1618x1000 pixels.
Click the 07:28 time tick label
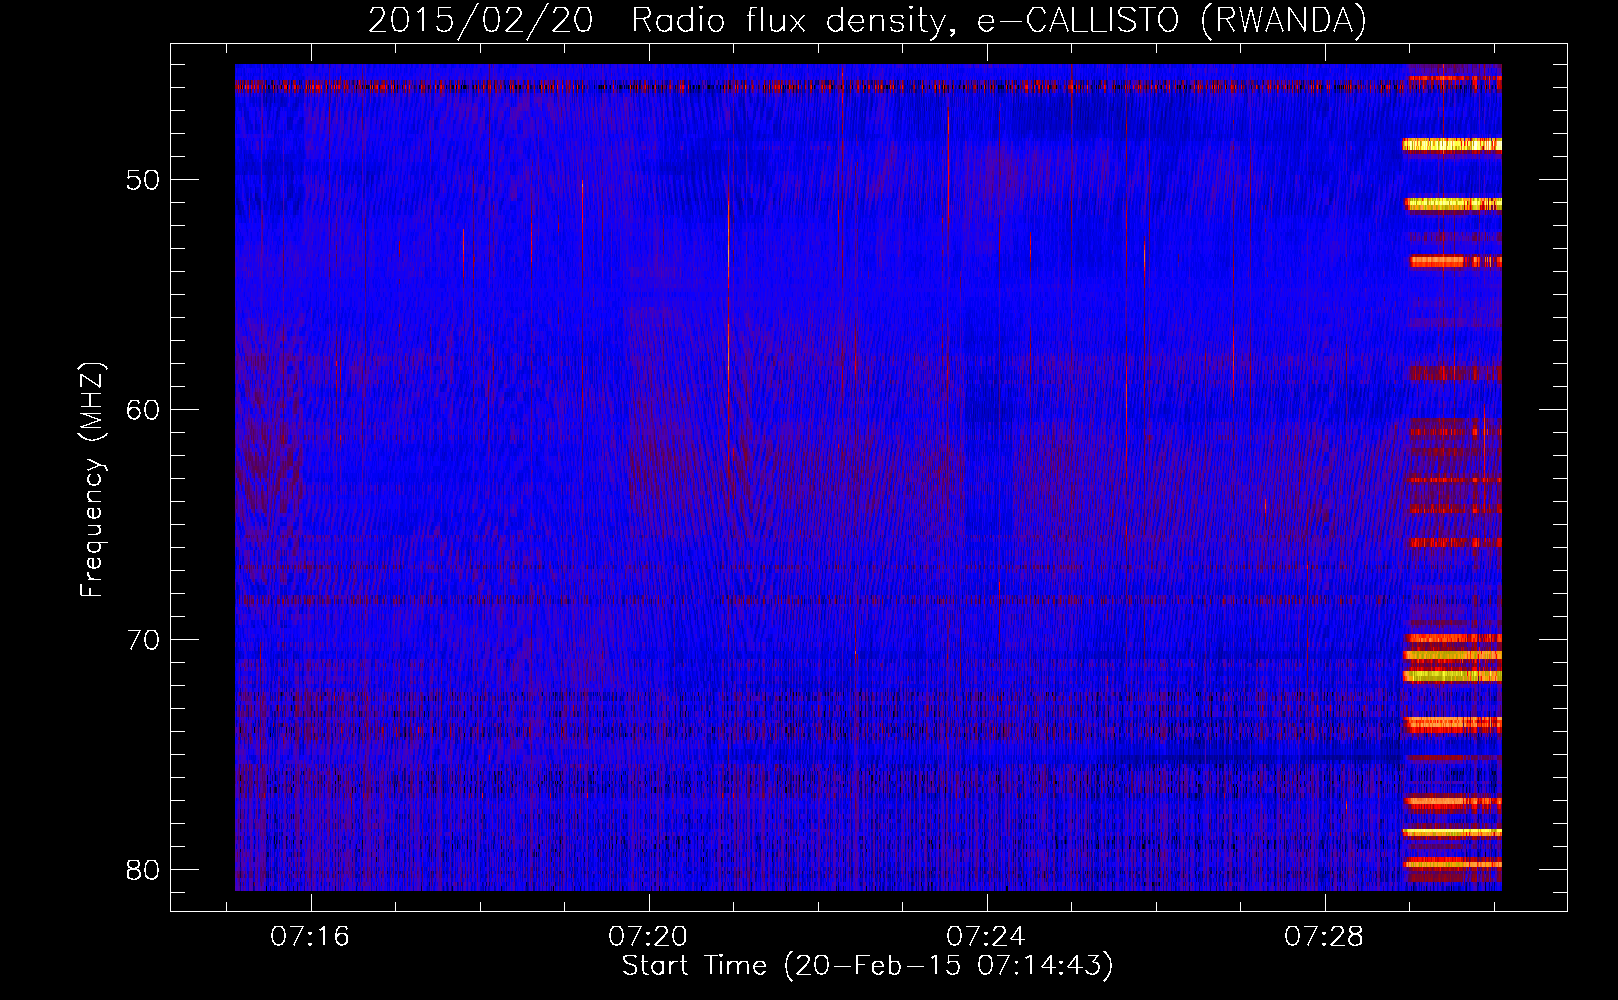[x=1324, y=936]
